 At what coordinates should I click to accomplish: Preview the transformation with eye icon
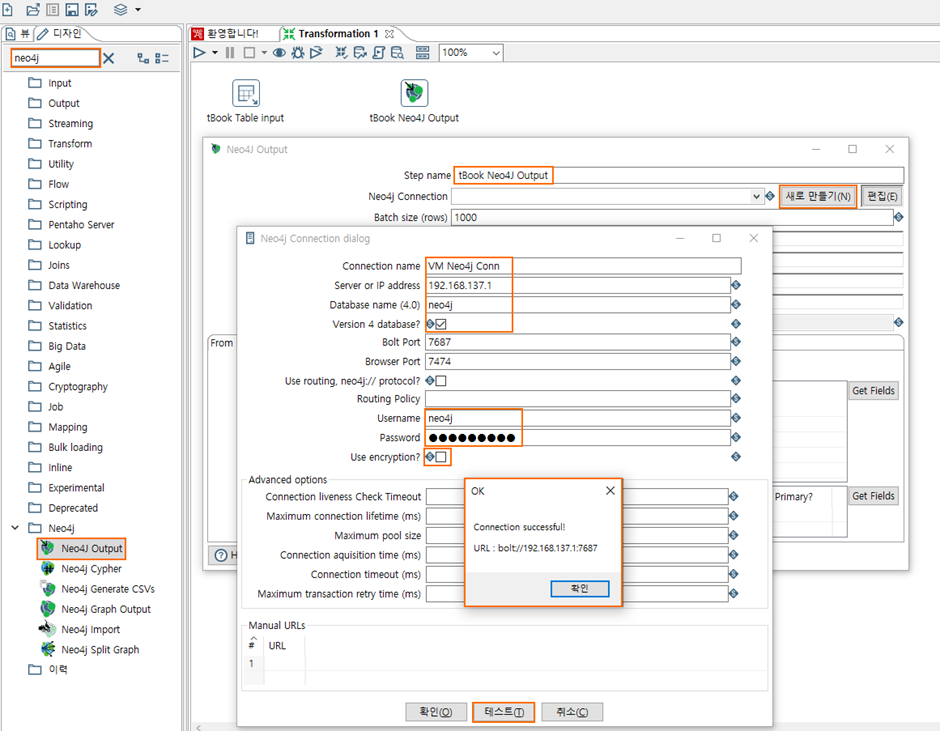[x=279, y=53]
